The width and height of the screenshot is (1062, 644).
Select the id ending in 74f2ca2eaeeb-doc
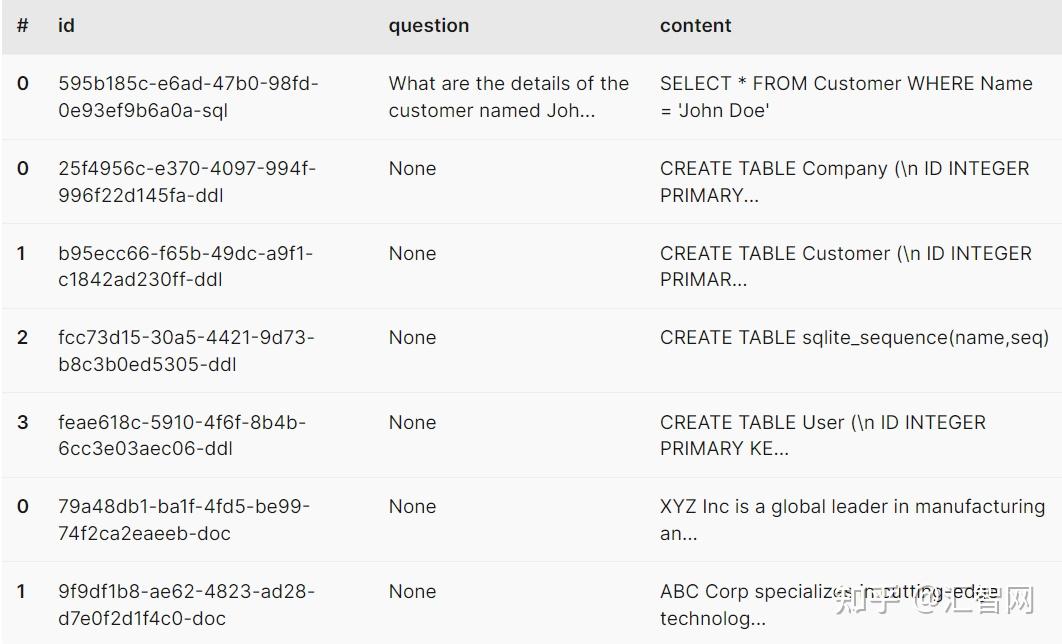coord(184,520)
